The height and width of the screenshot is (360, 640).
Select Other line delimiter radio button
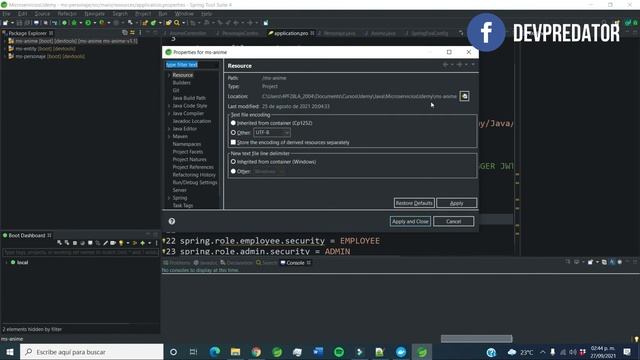coord(233,171)
